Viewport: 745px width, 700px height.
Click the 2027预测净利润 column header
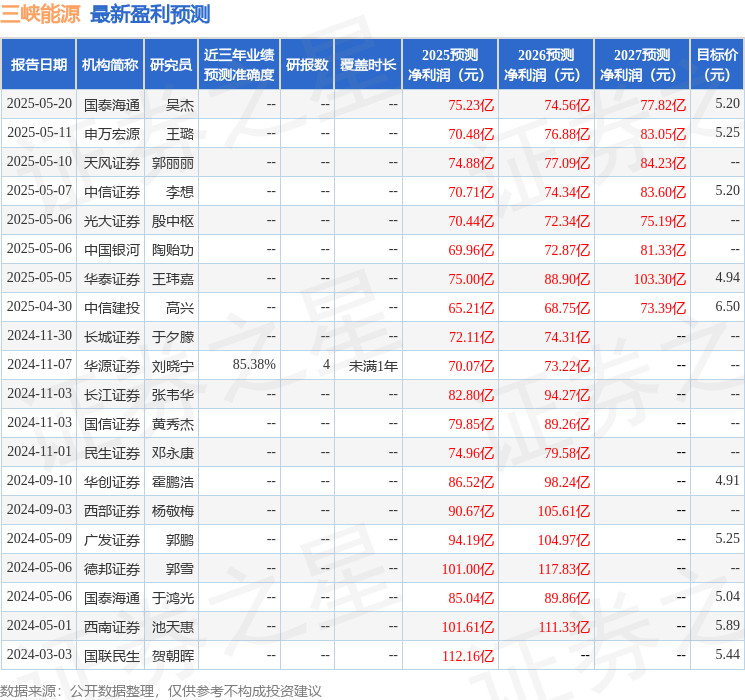tap(642, 64)
